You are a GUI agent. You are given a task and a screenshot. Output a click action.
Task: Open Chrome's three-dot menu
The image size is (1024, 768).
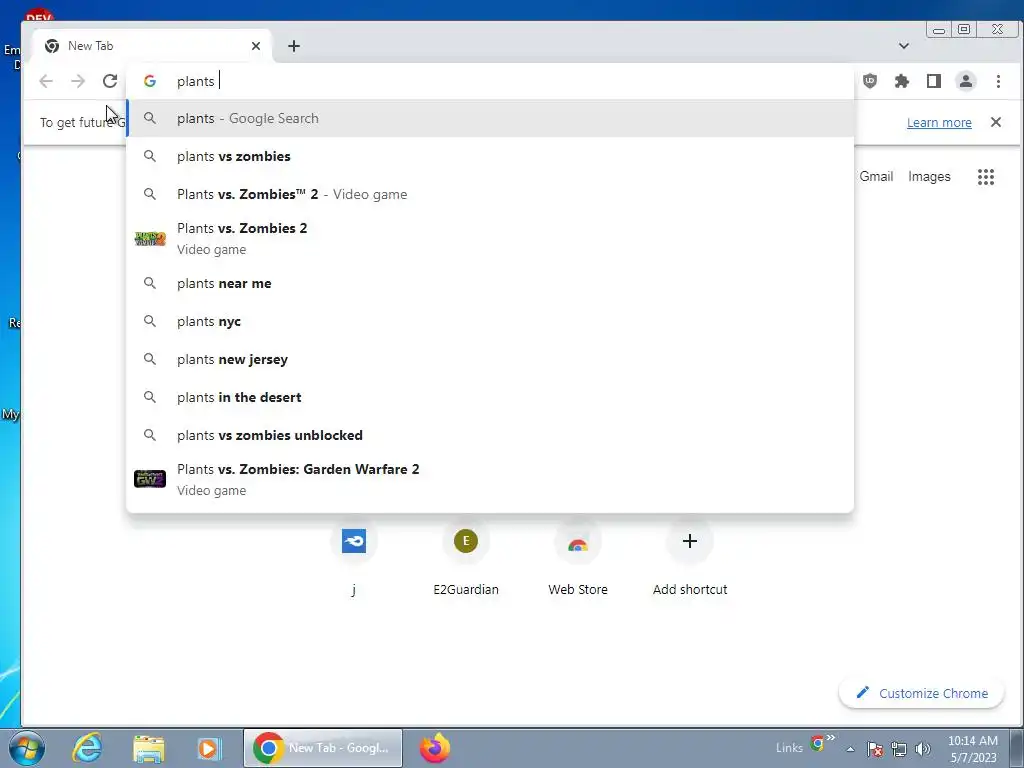click(x=998, y=81)
